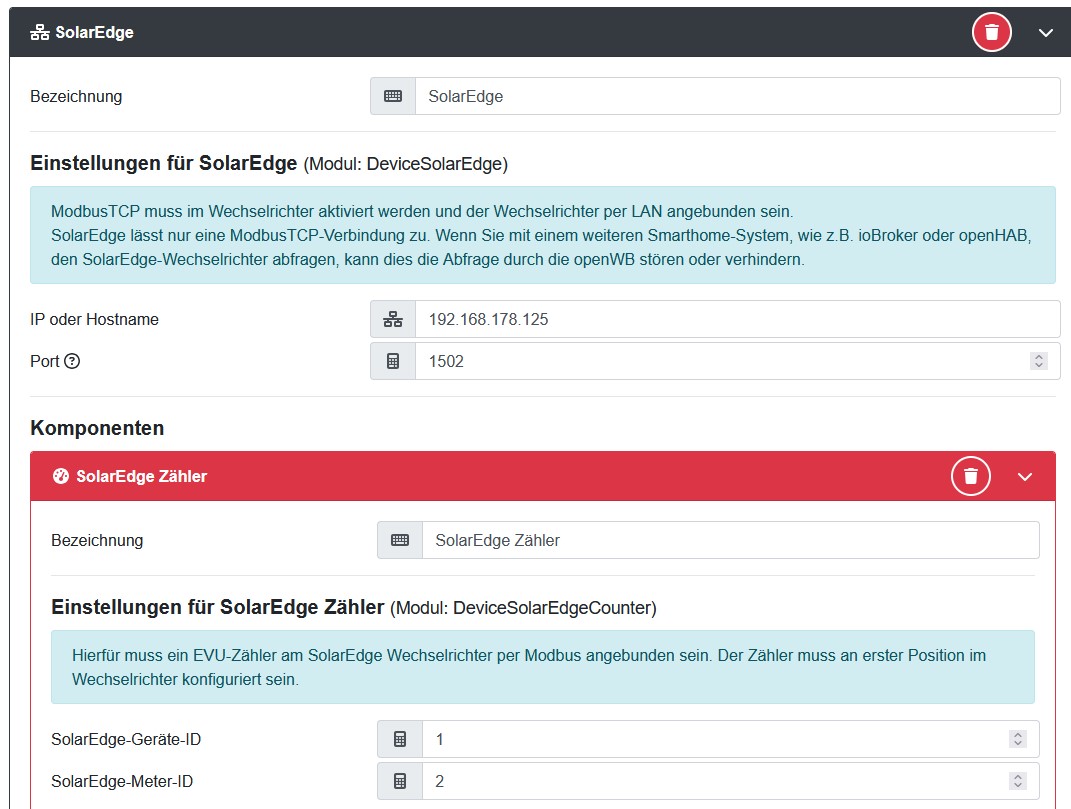Collapse the SolarEdge device panel
The width and height of the screenshot is (1071, 809).
(x=1045, y=33)
